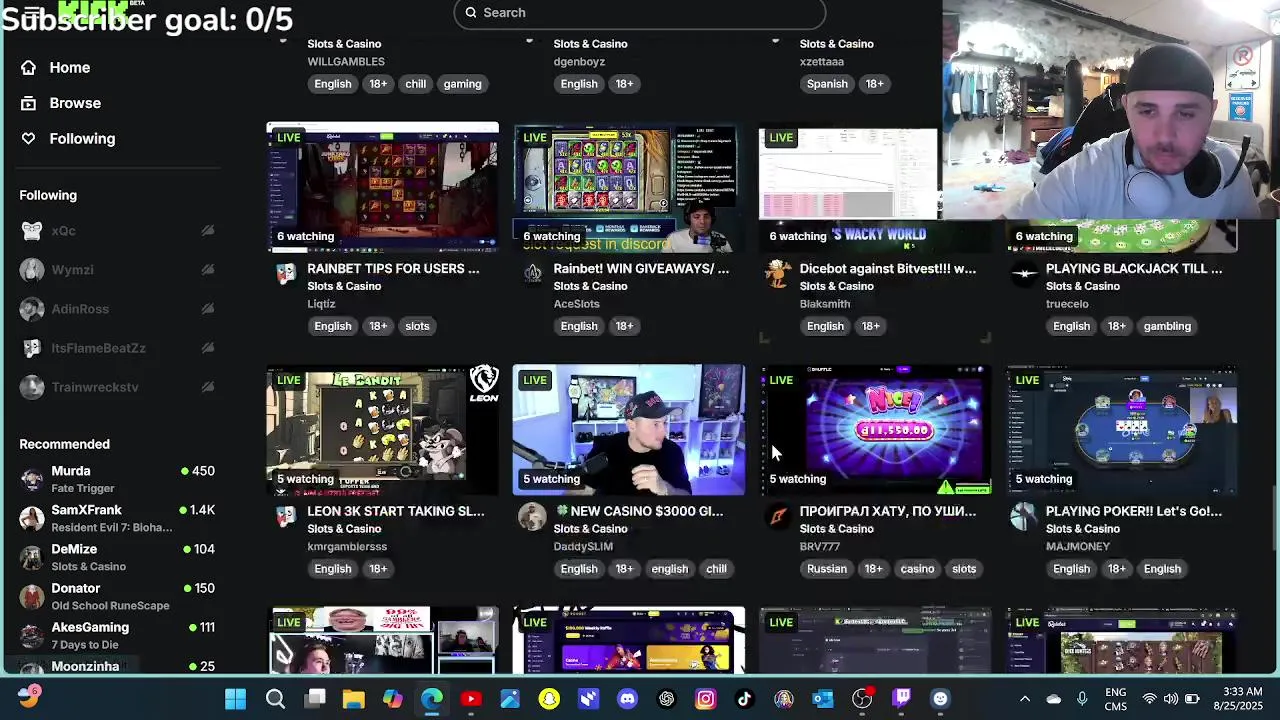This screenshot has height=720, width=1280.
Task: Open Discord from taskbar
Action: (x=627, y=699)
